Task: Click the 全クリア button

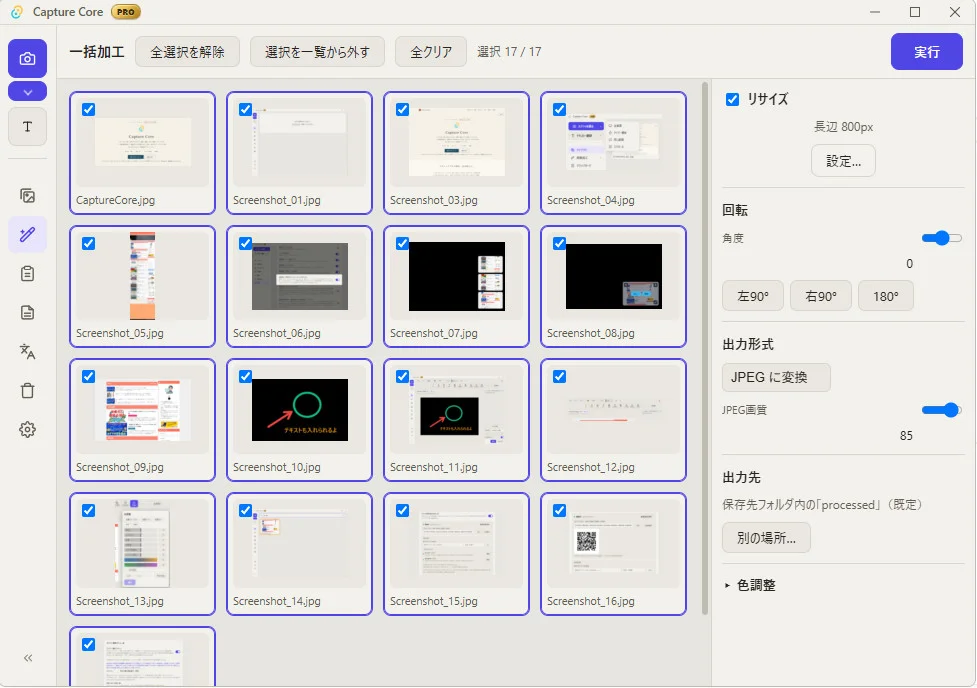Action: coord(431,52)
